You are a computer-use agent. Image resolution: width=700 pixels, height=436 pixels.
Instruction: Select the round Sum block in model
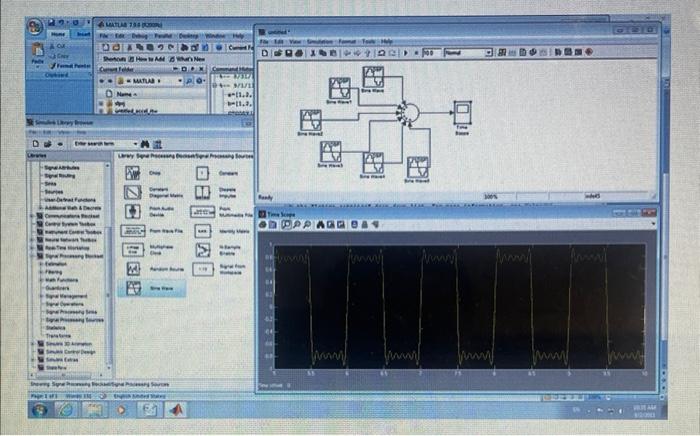(x=410, y=112)
